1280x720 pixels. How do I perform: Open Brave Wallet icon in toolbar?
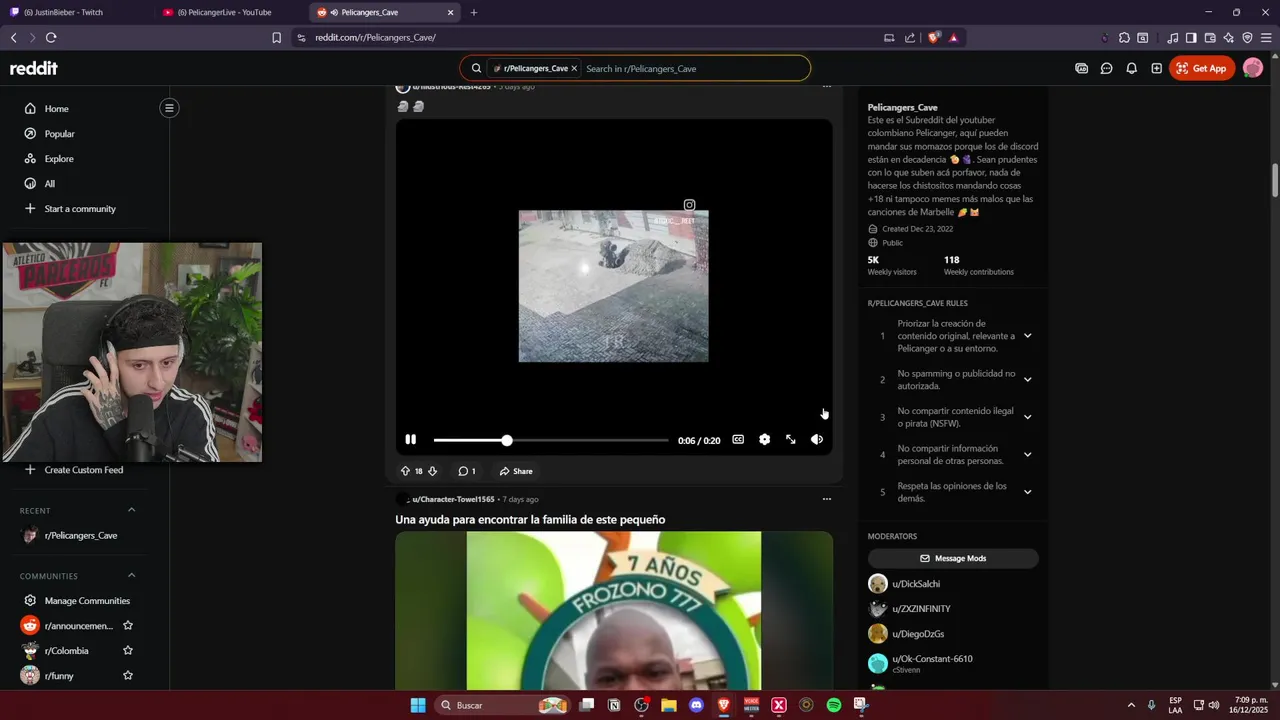click(x=1210, y=38)
